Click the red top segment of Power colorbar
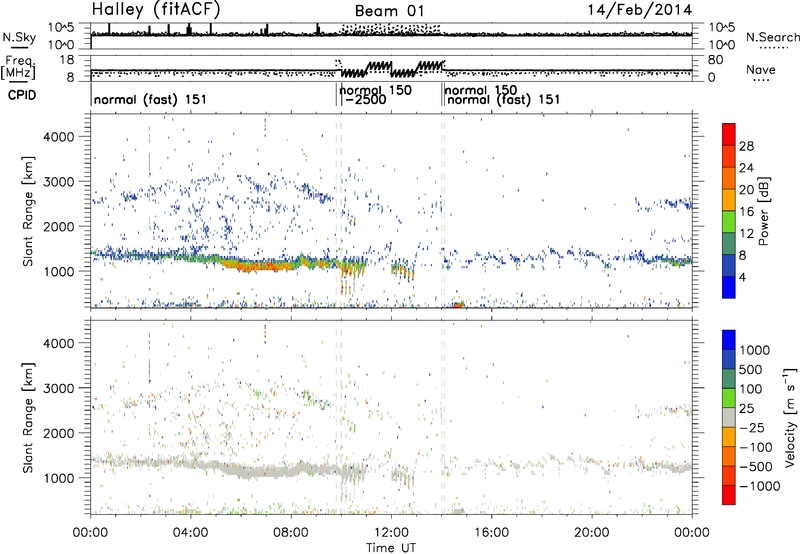Image resolution: width=800 pixels, height=554 pixels. pyautogui.click(x=729, y=134)
